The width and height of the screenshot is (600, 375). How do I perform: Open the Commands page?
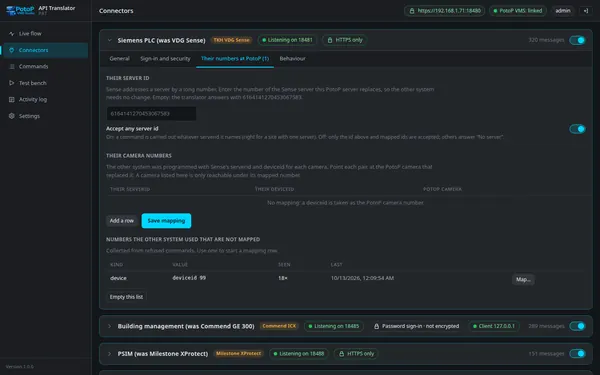point(45,67)
